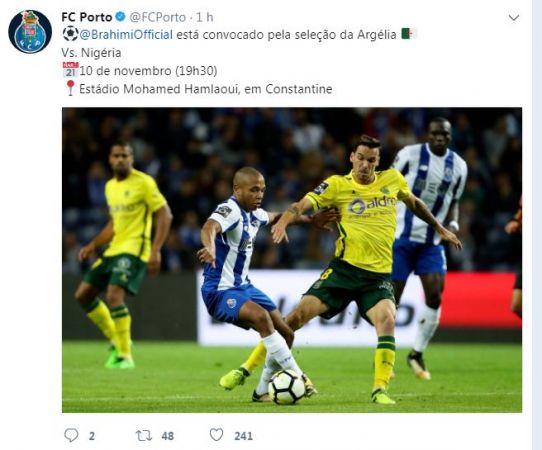View the 2 replies count
This screenshot has width=542, height=450.
coord(92,436)
